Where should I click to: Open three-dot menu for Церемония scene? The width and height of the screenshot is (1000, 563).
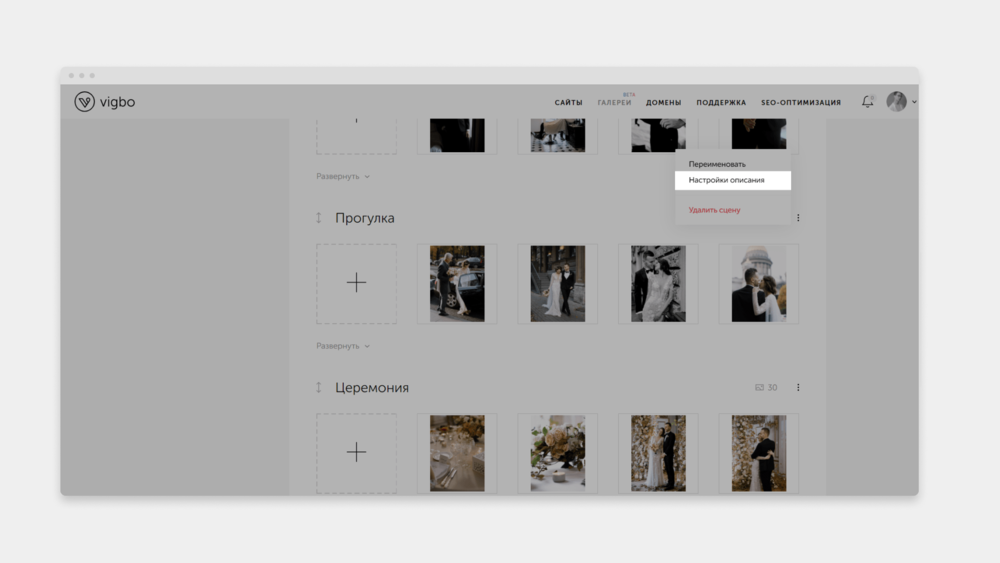tap(798, 387)
